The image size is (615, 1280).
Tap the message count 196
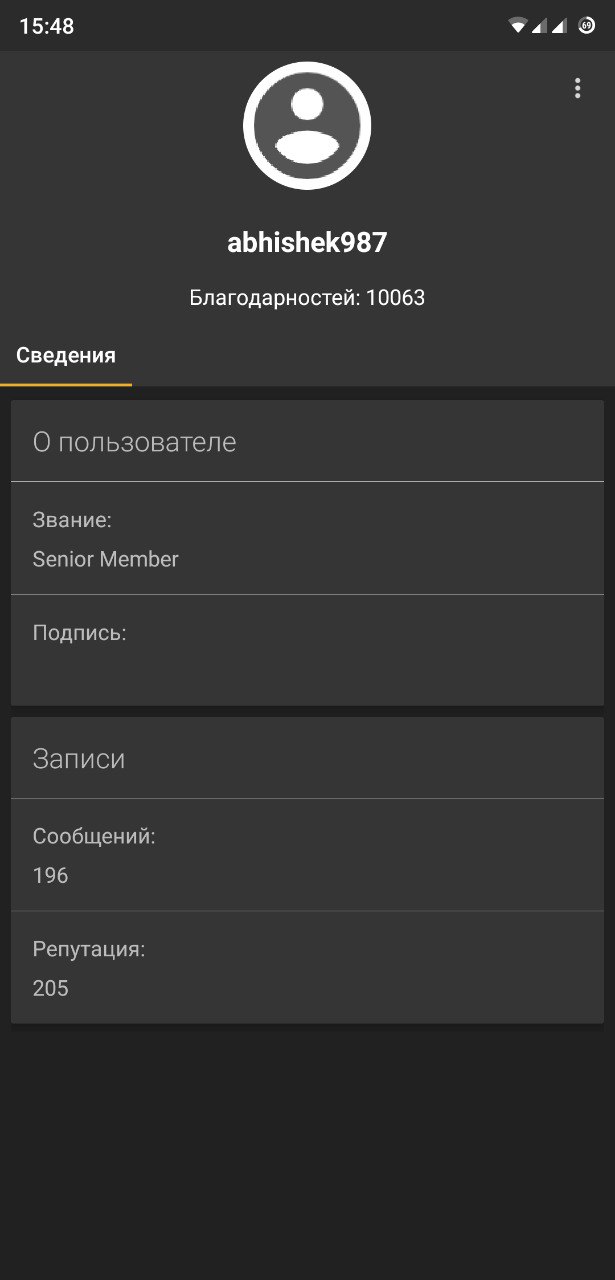[x=50, y=875]
